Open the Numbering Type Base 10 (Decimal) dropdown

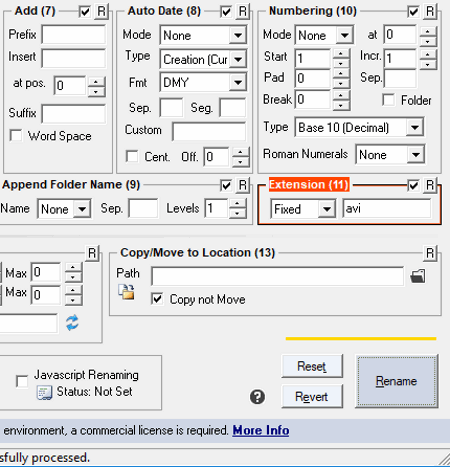359,127
